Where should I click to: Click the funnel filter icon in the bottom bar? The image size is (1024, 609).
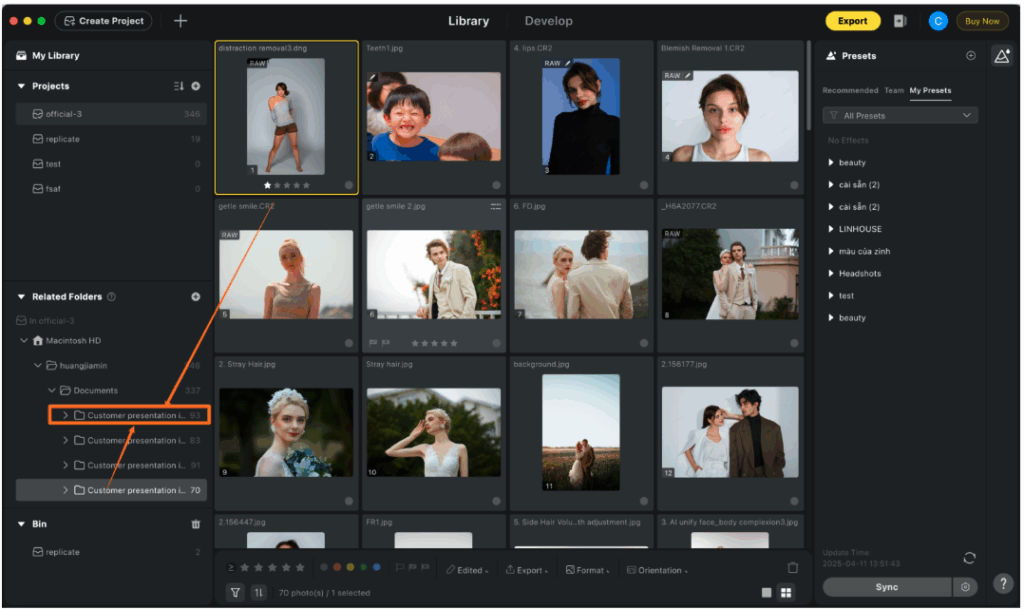[x=235, y=593]
